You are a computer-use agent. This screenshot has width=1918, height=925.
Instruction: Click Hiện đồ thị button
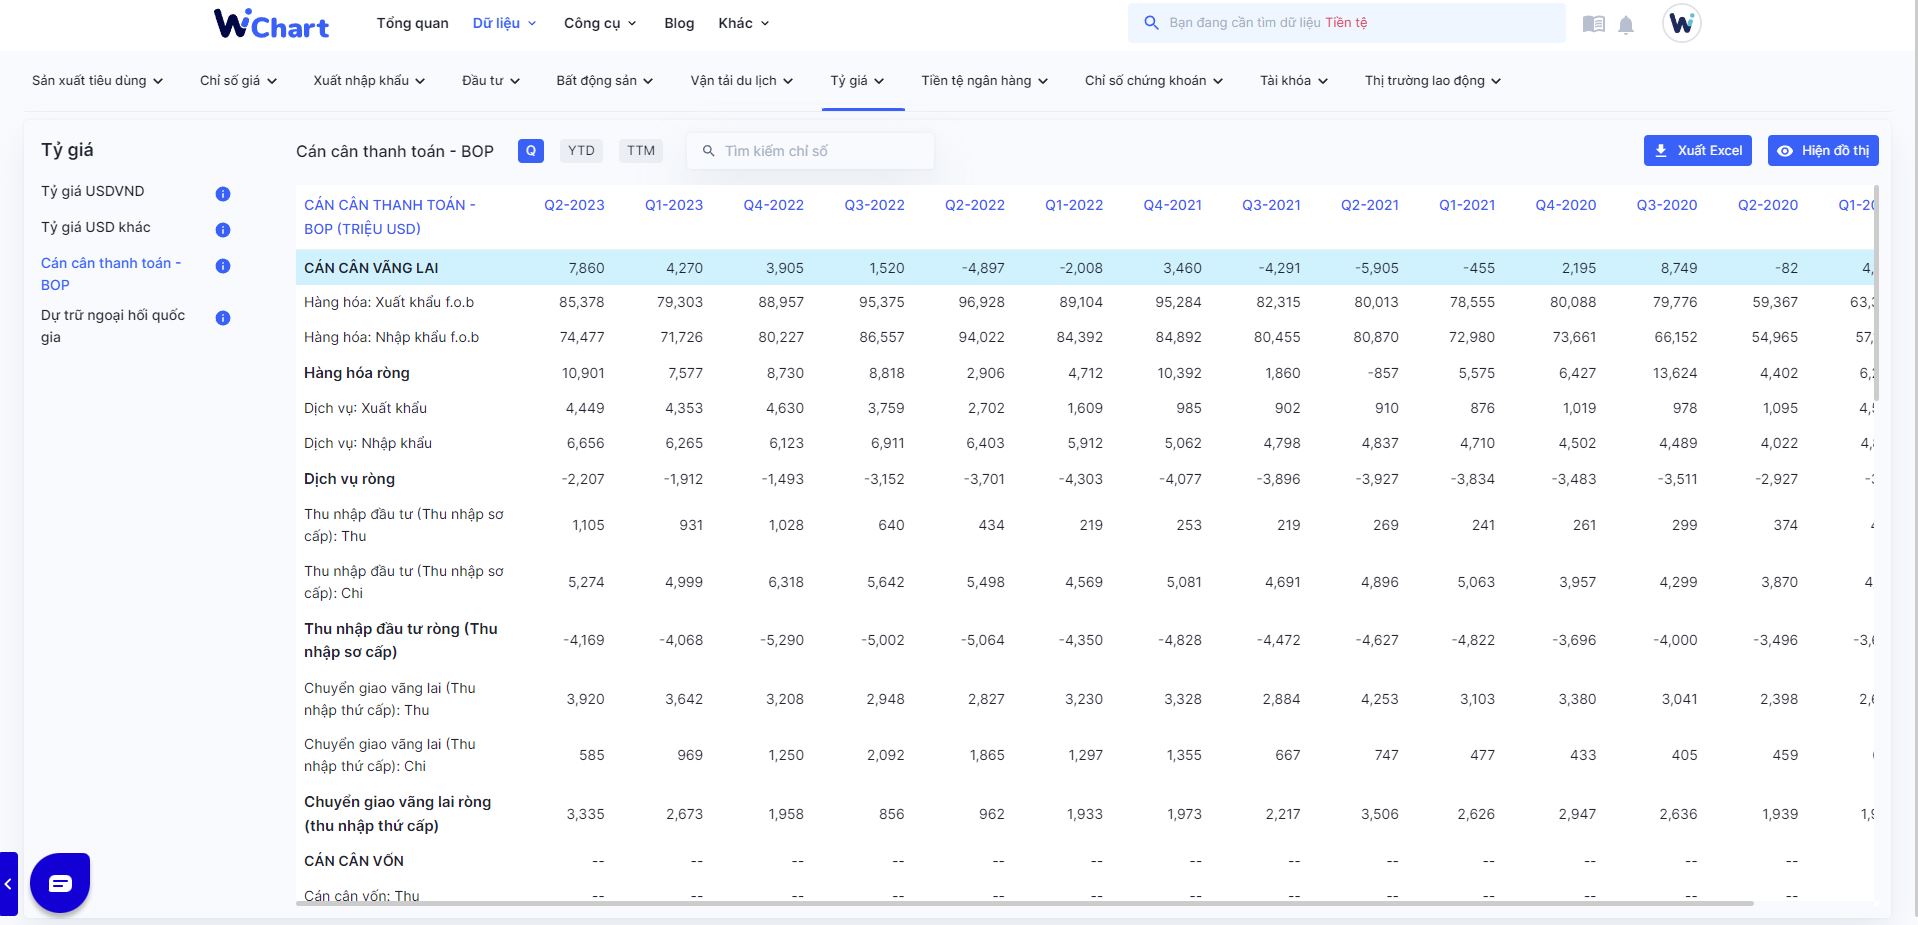tap(1823, 151)
